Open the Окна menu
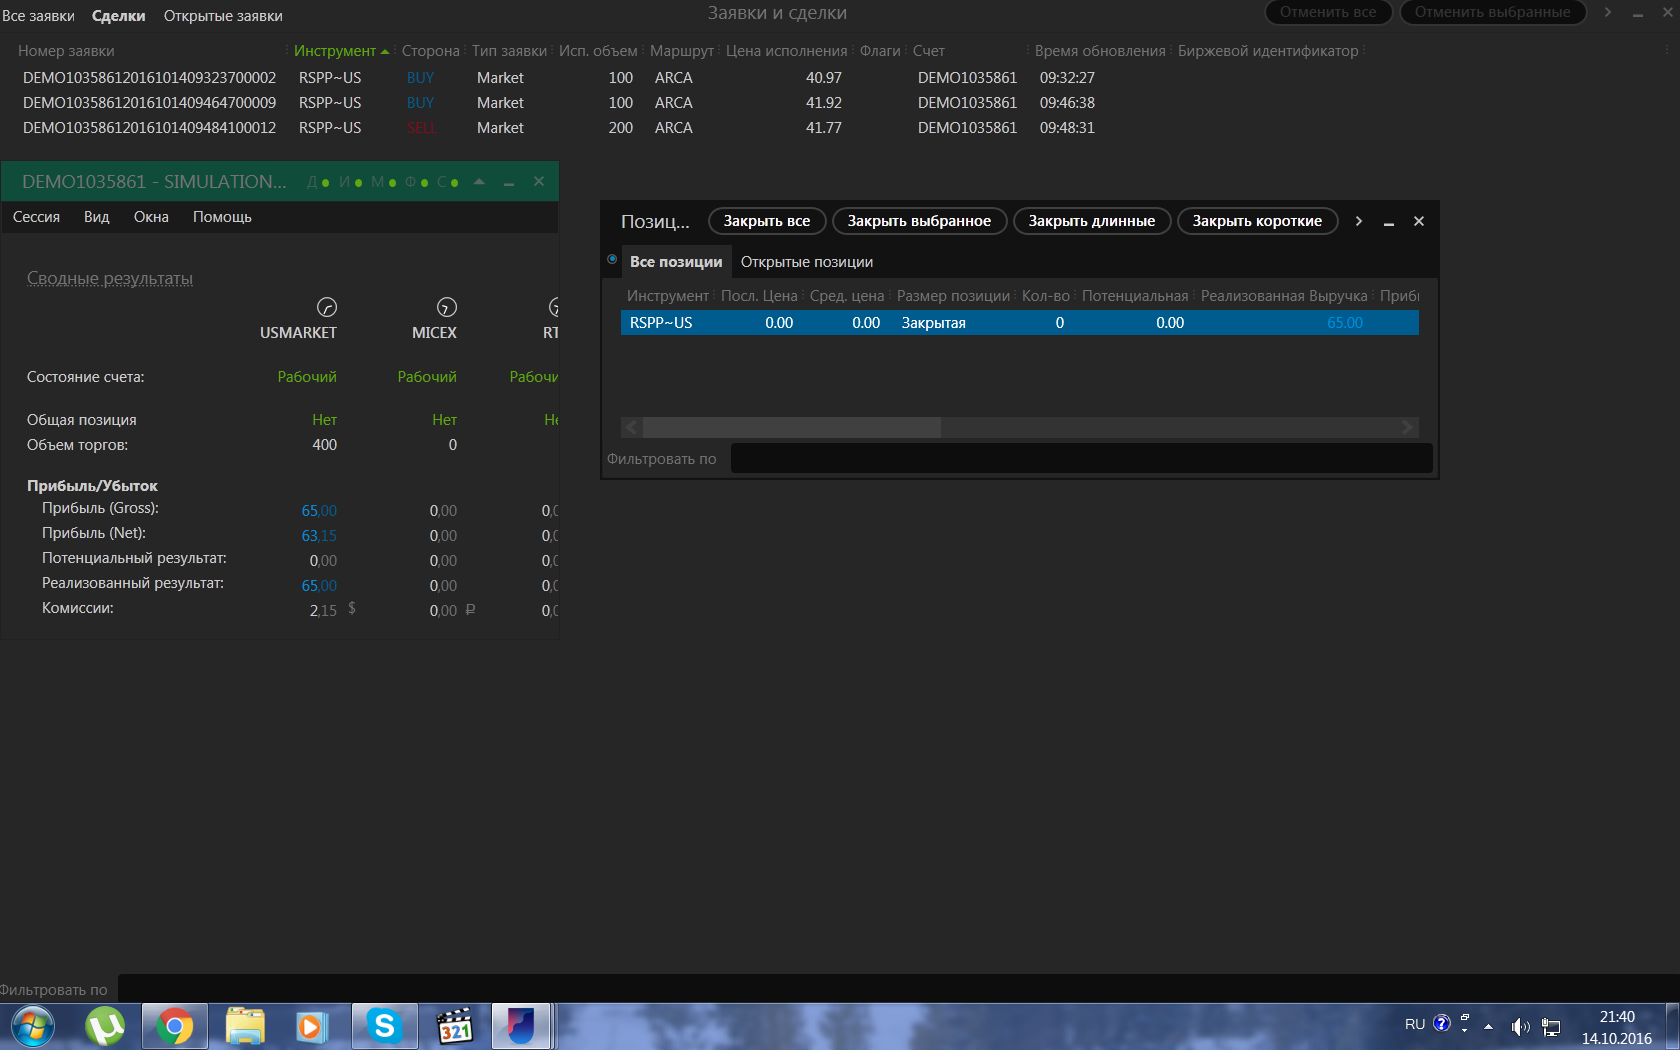The height and width of the screenshot is (1050, 1680). [151, 217]
